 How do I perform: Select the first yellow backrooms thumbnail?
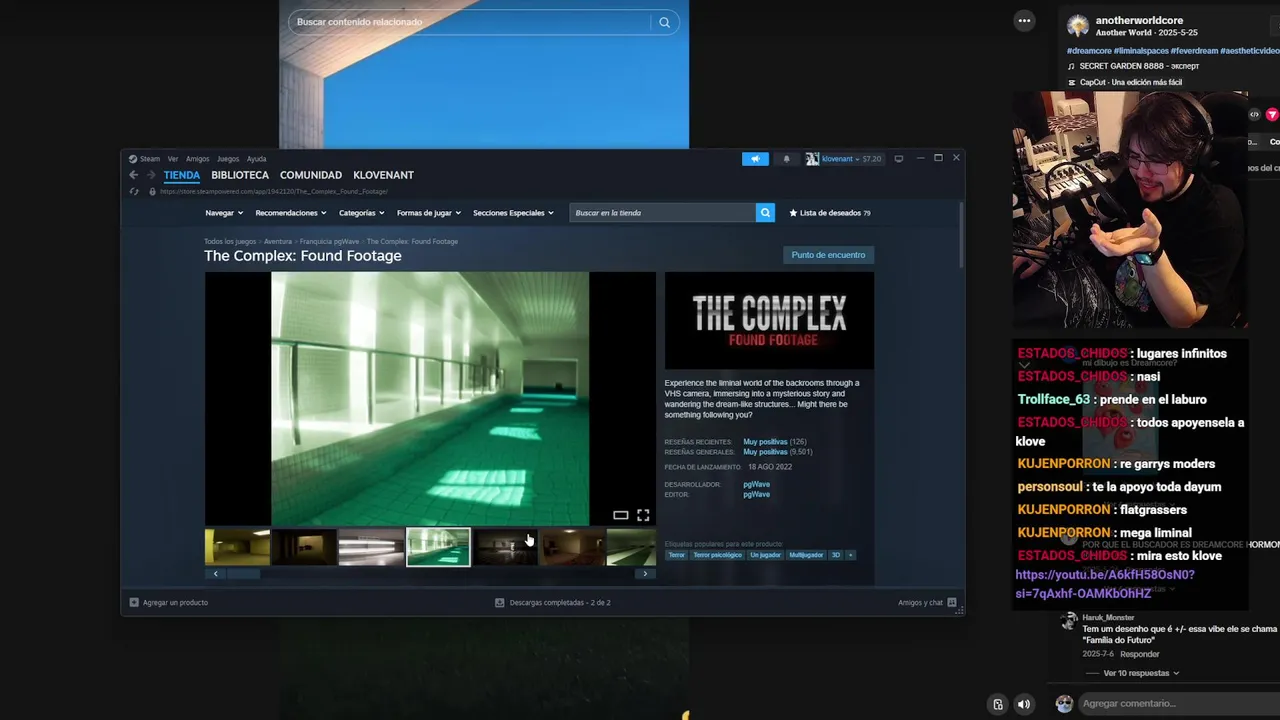pos(237,547)
